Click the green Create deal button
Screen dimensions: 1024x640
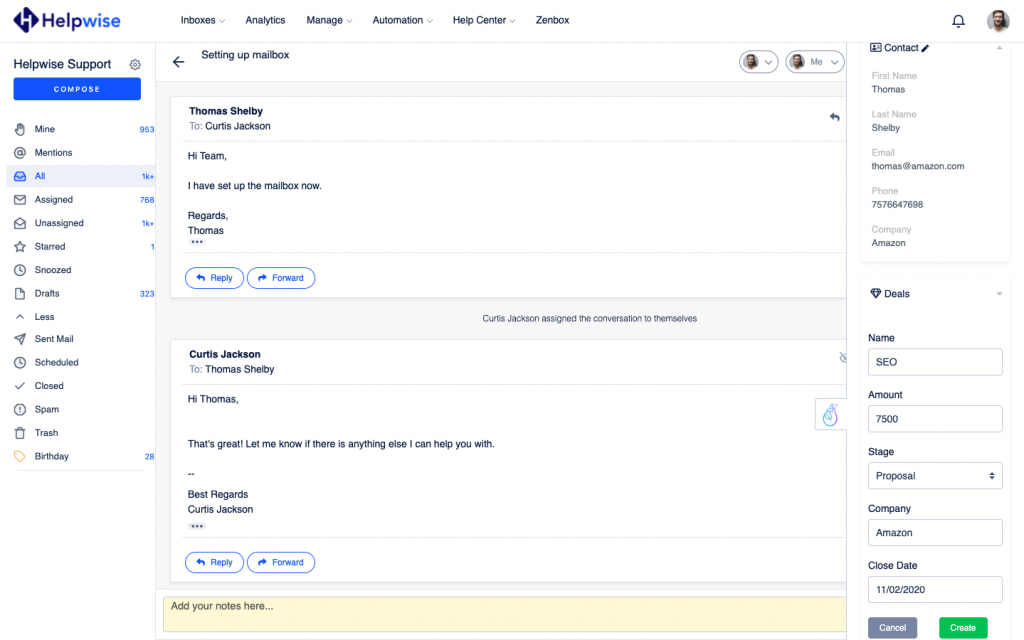pos(962,628)
